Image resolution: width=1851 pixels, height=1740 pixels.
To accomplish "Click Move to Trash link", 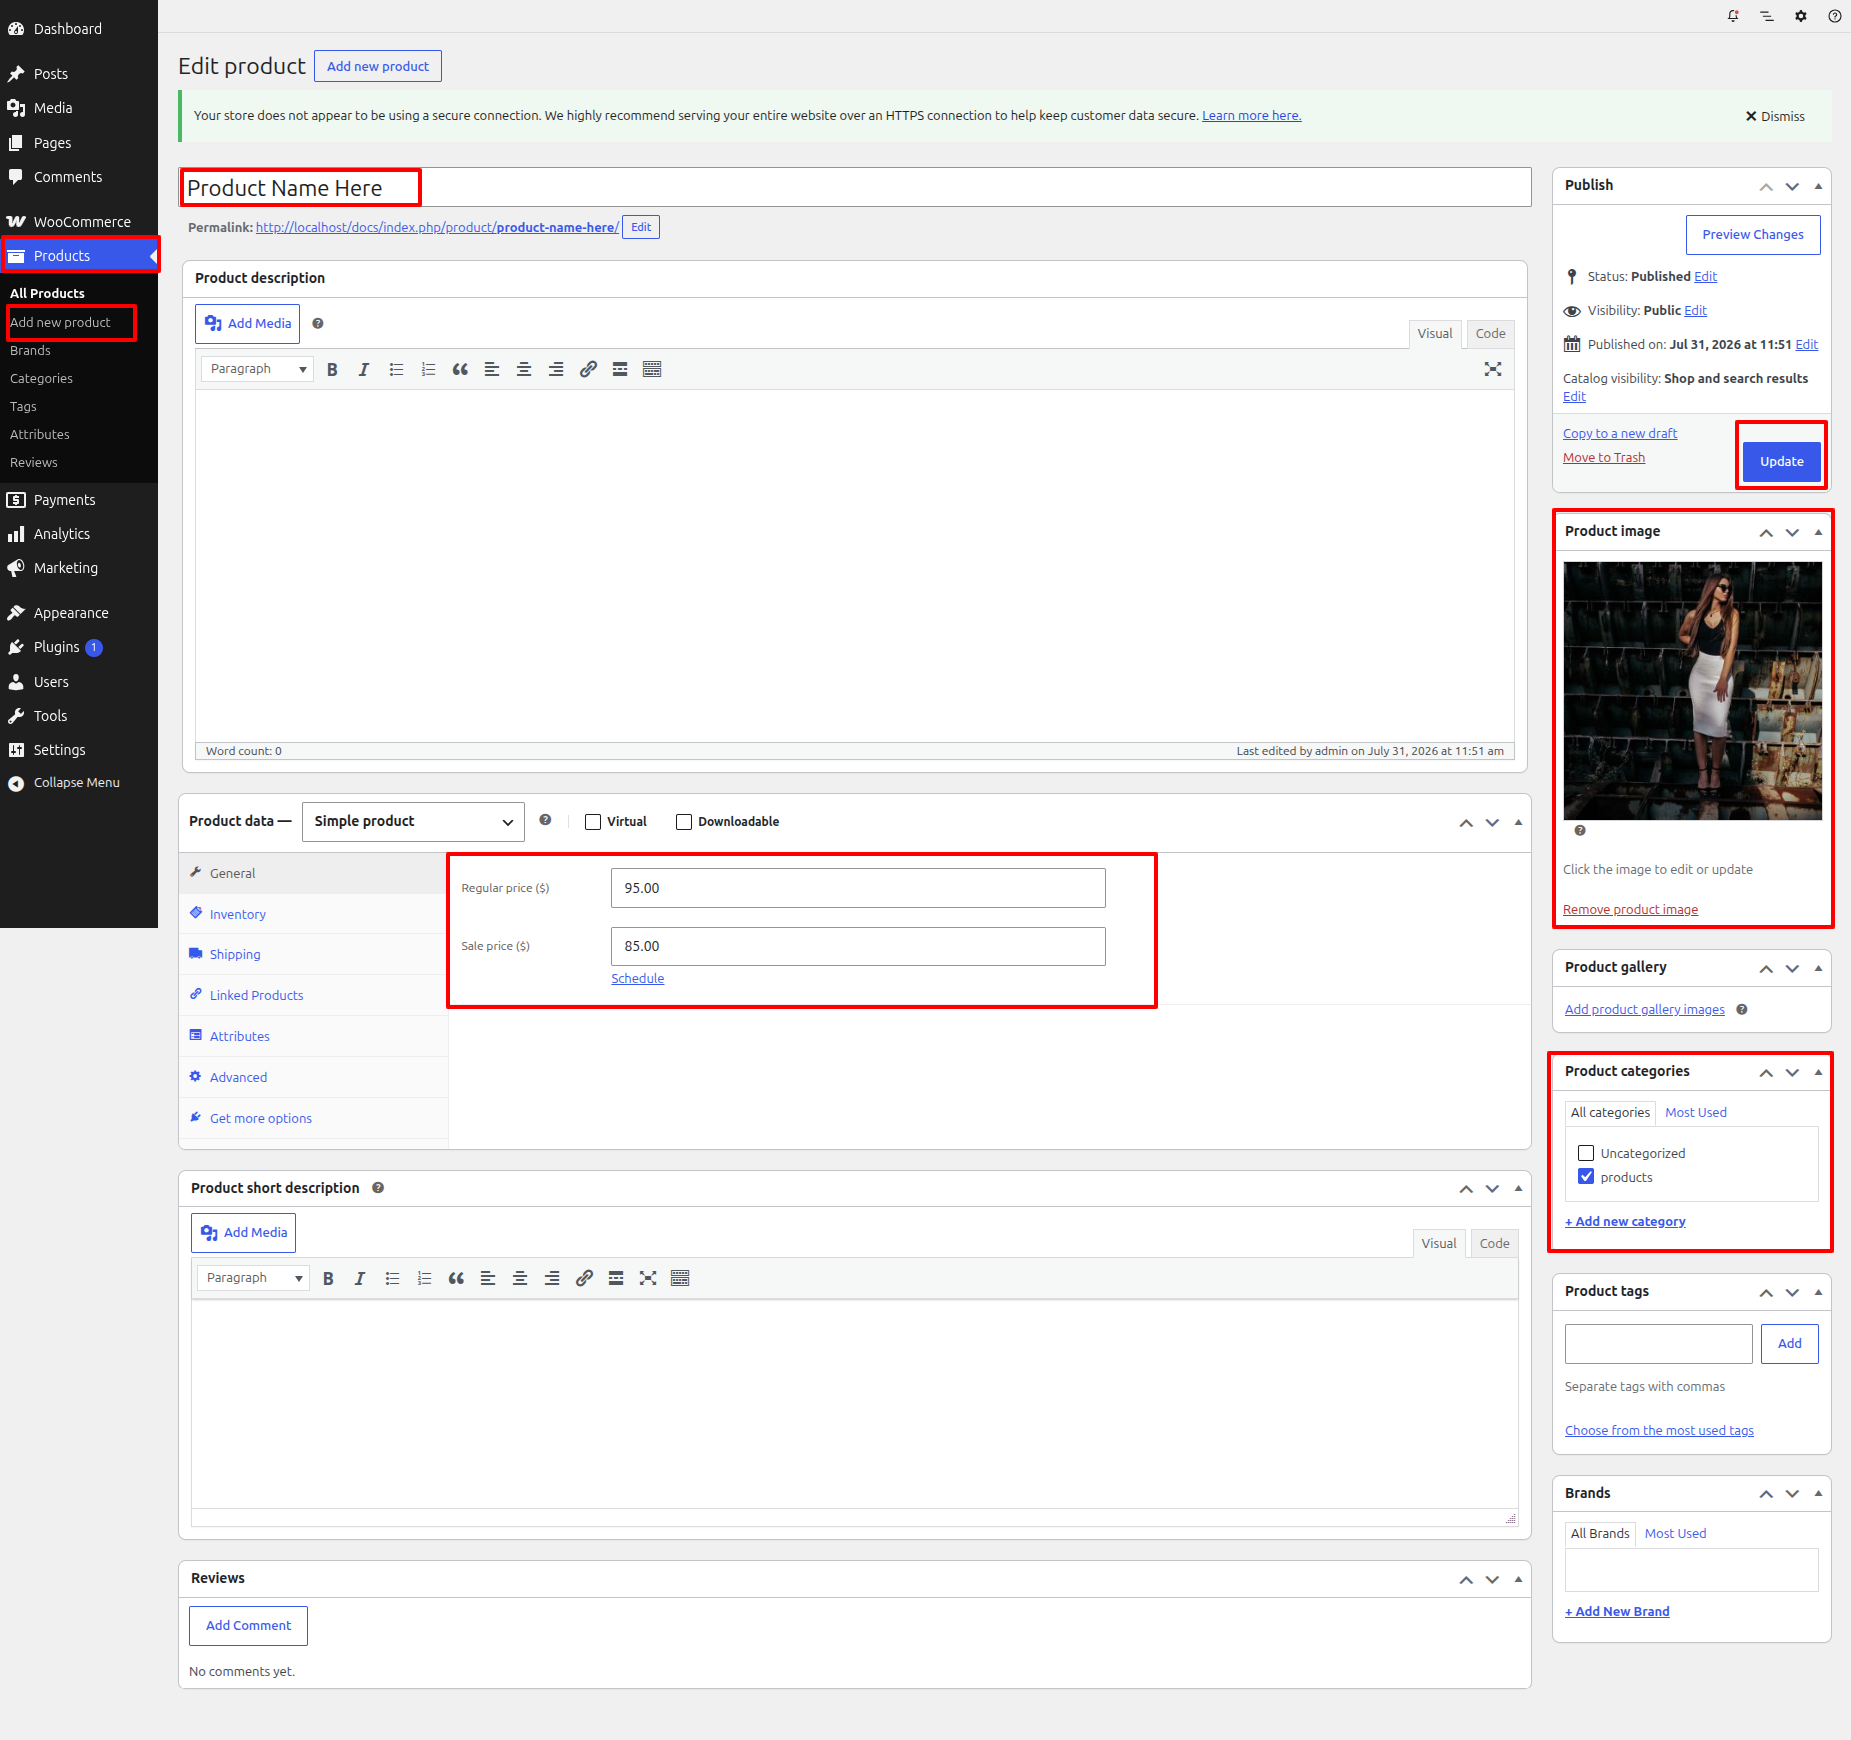I will point(1604,458).
